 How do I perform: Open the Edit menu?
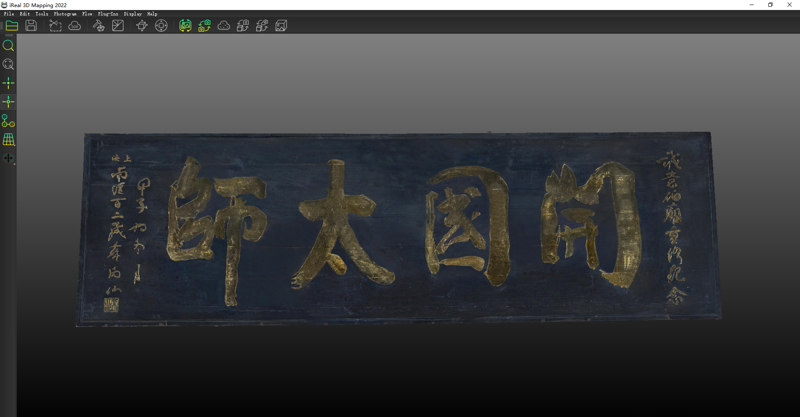coord(24,14)
